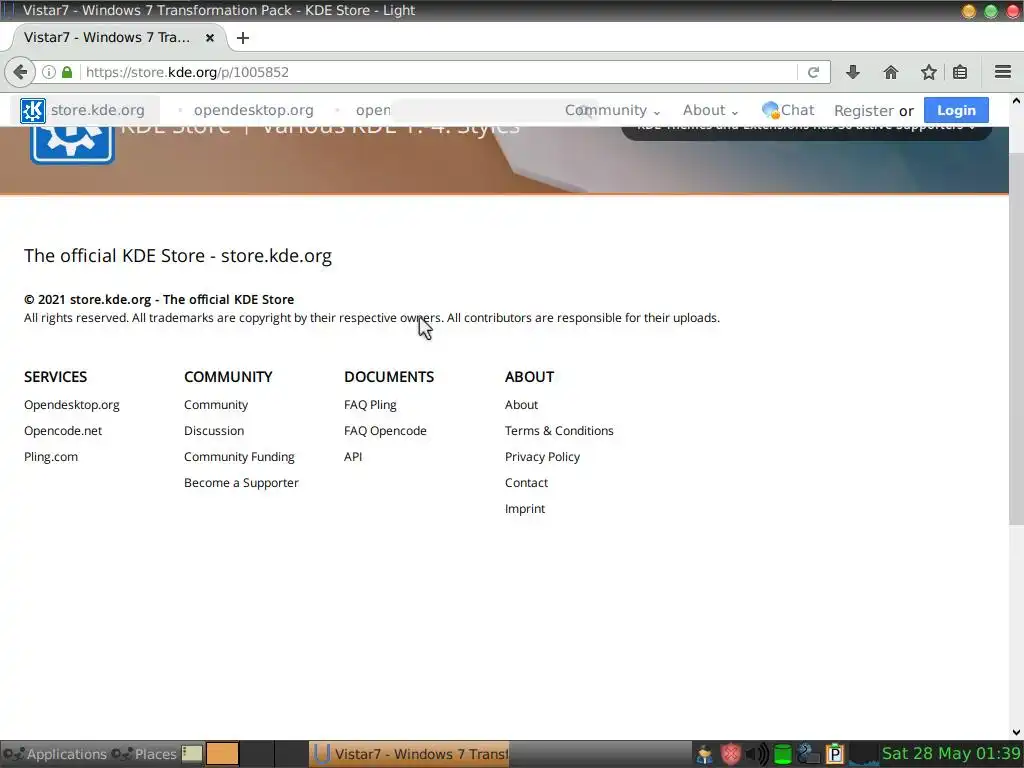Open the browser hamburger menu
Image resolution: width=1024 pixels, height=768 pixels.
click(x=1003, y=72)
